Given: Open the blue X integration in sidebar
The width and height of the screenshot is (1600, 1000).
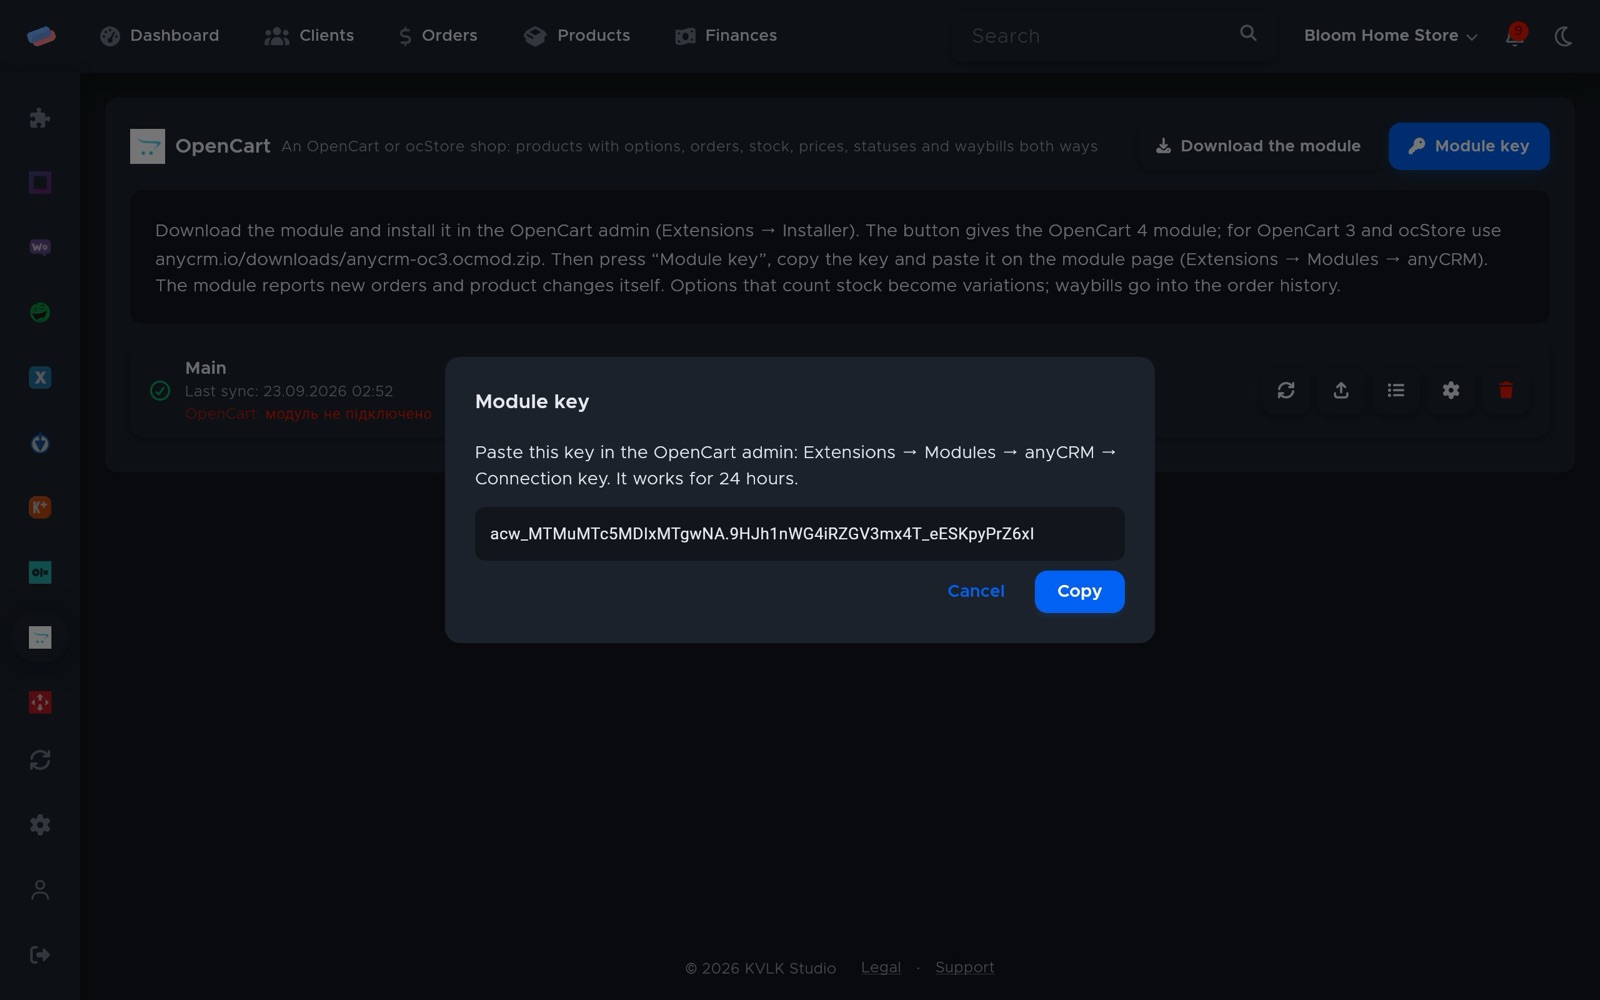Looking at the screenshot, I should click(40, 377).
